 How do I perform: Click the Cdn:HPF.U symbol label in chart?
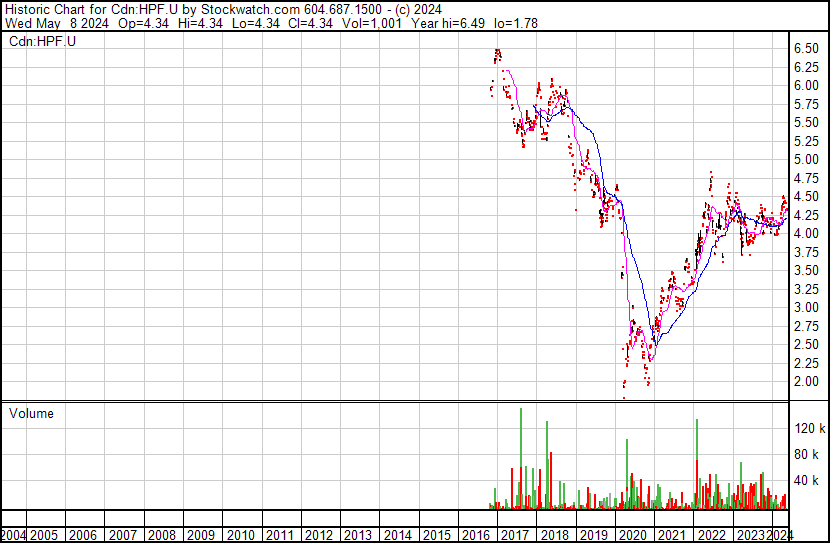[44, 41]
